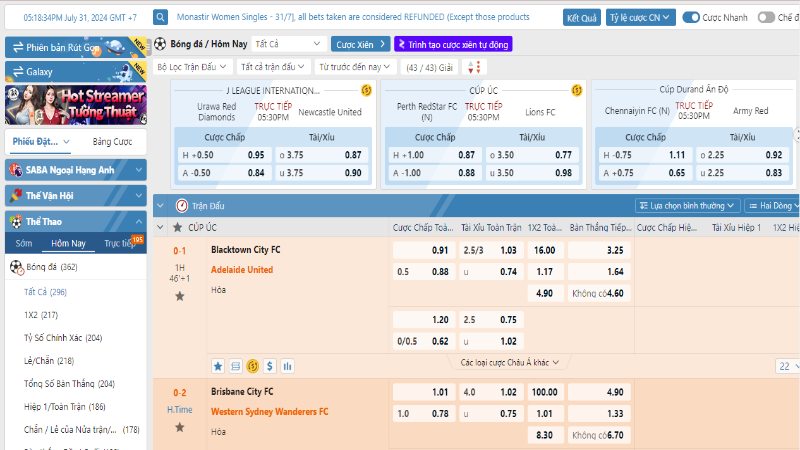Click the sort arrows icon beside Giải filter

coord(474,67)
